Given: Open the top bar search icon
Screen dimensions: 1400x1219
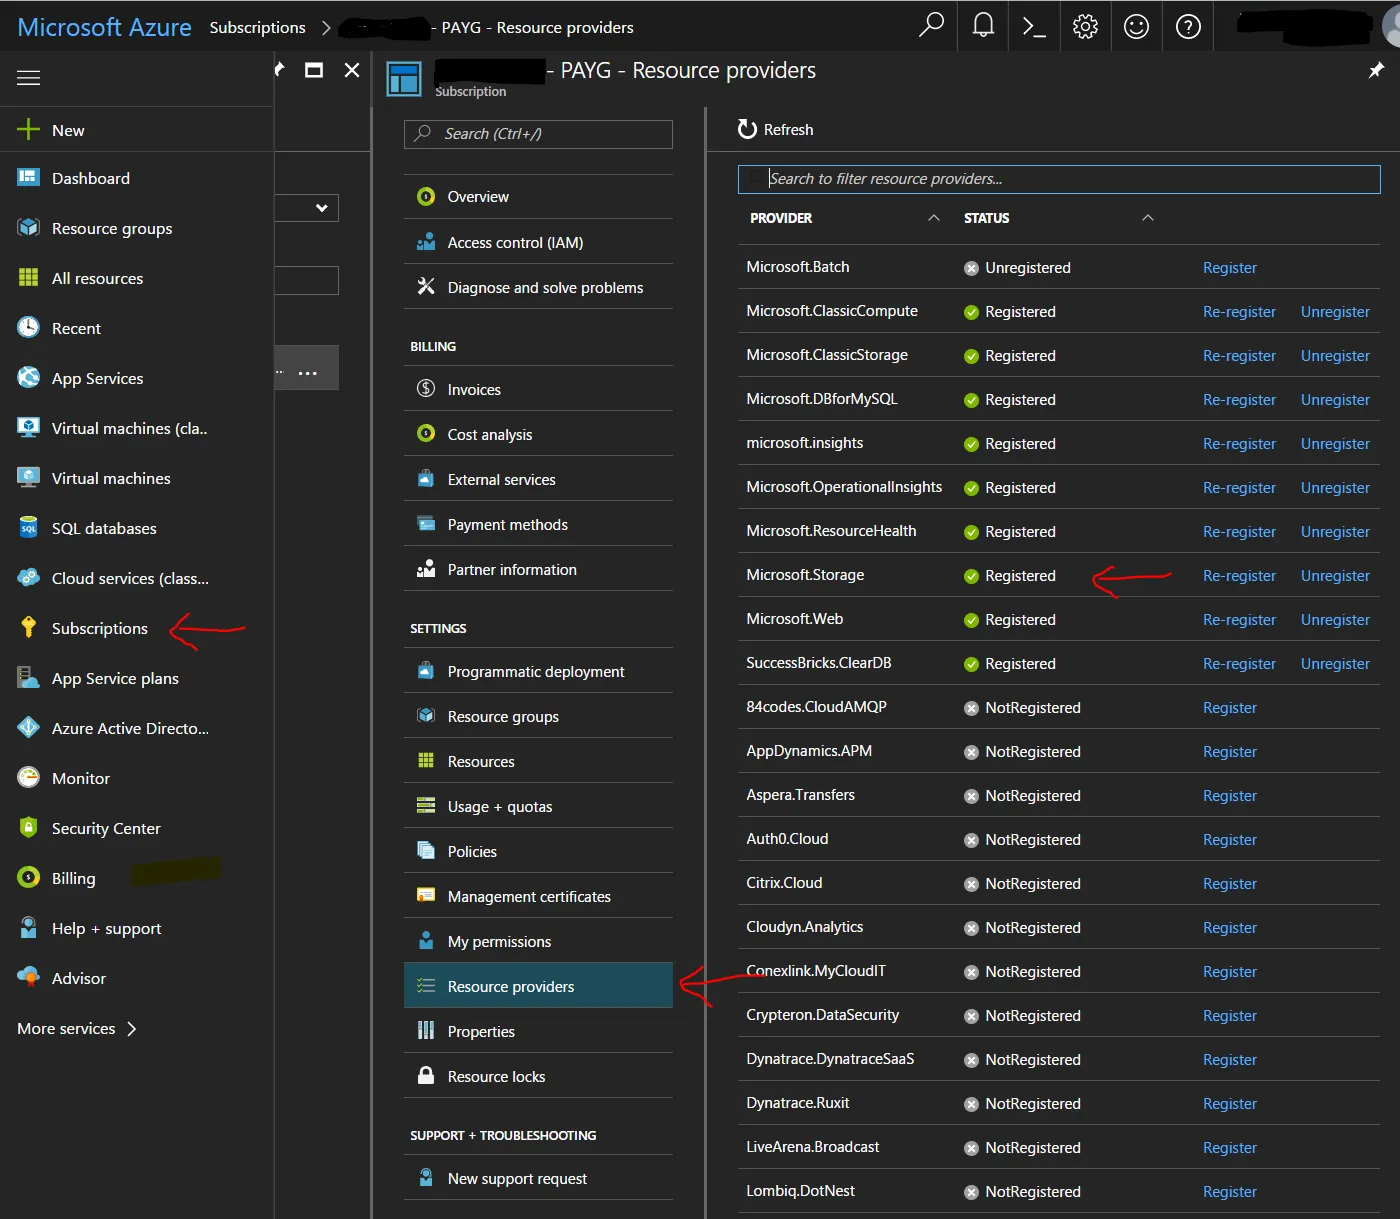Looking at the screenshot, I should [x=931, y=25].
